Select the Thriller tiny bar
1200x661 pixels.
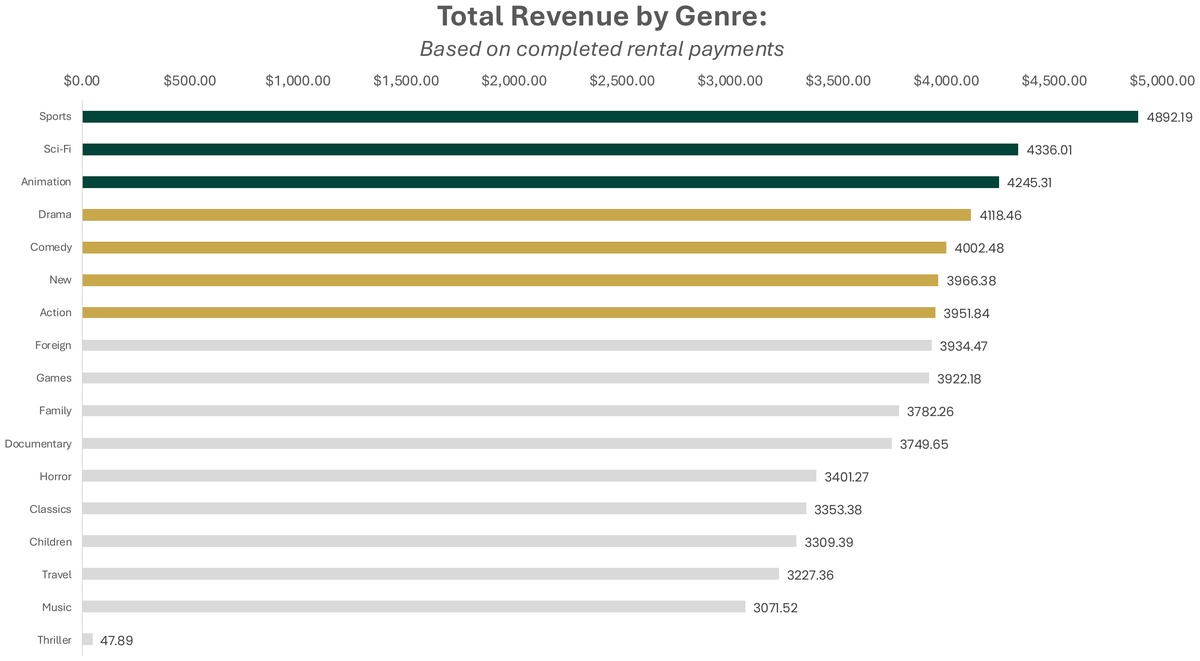86,639
